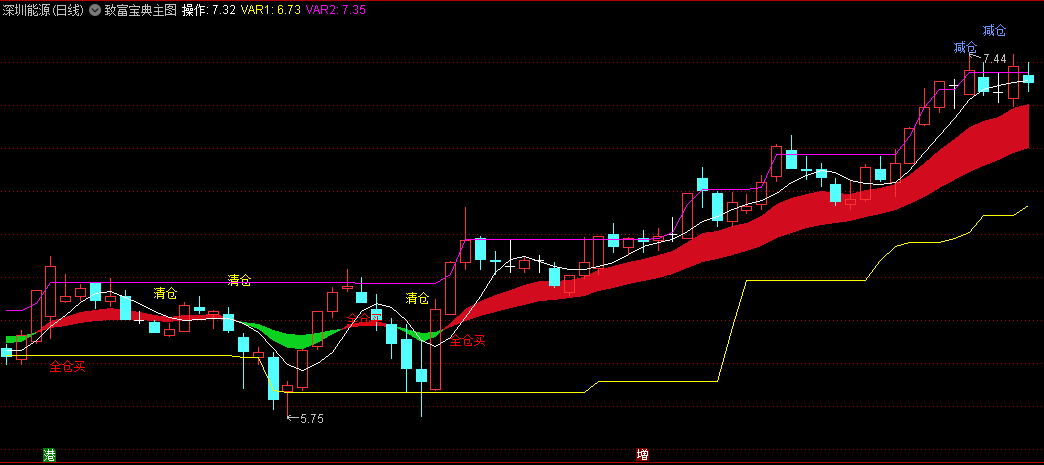Click the 全仓买 signal under the first candles

tap(68, 366)
